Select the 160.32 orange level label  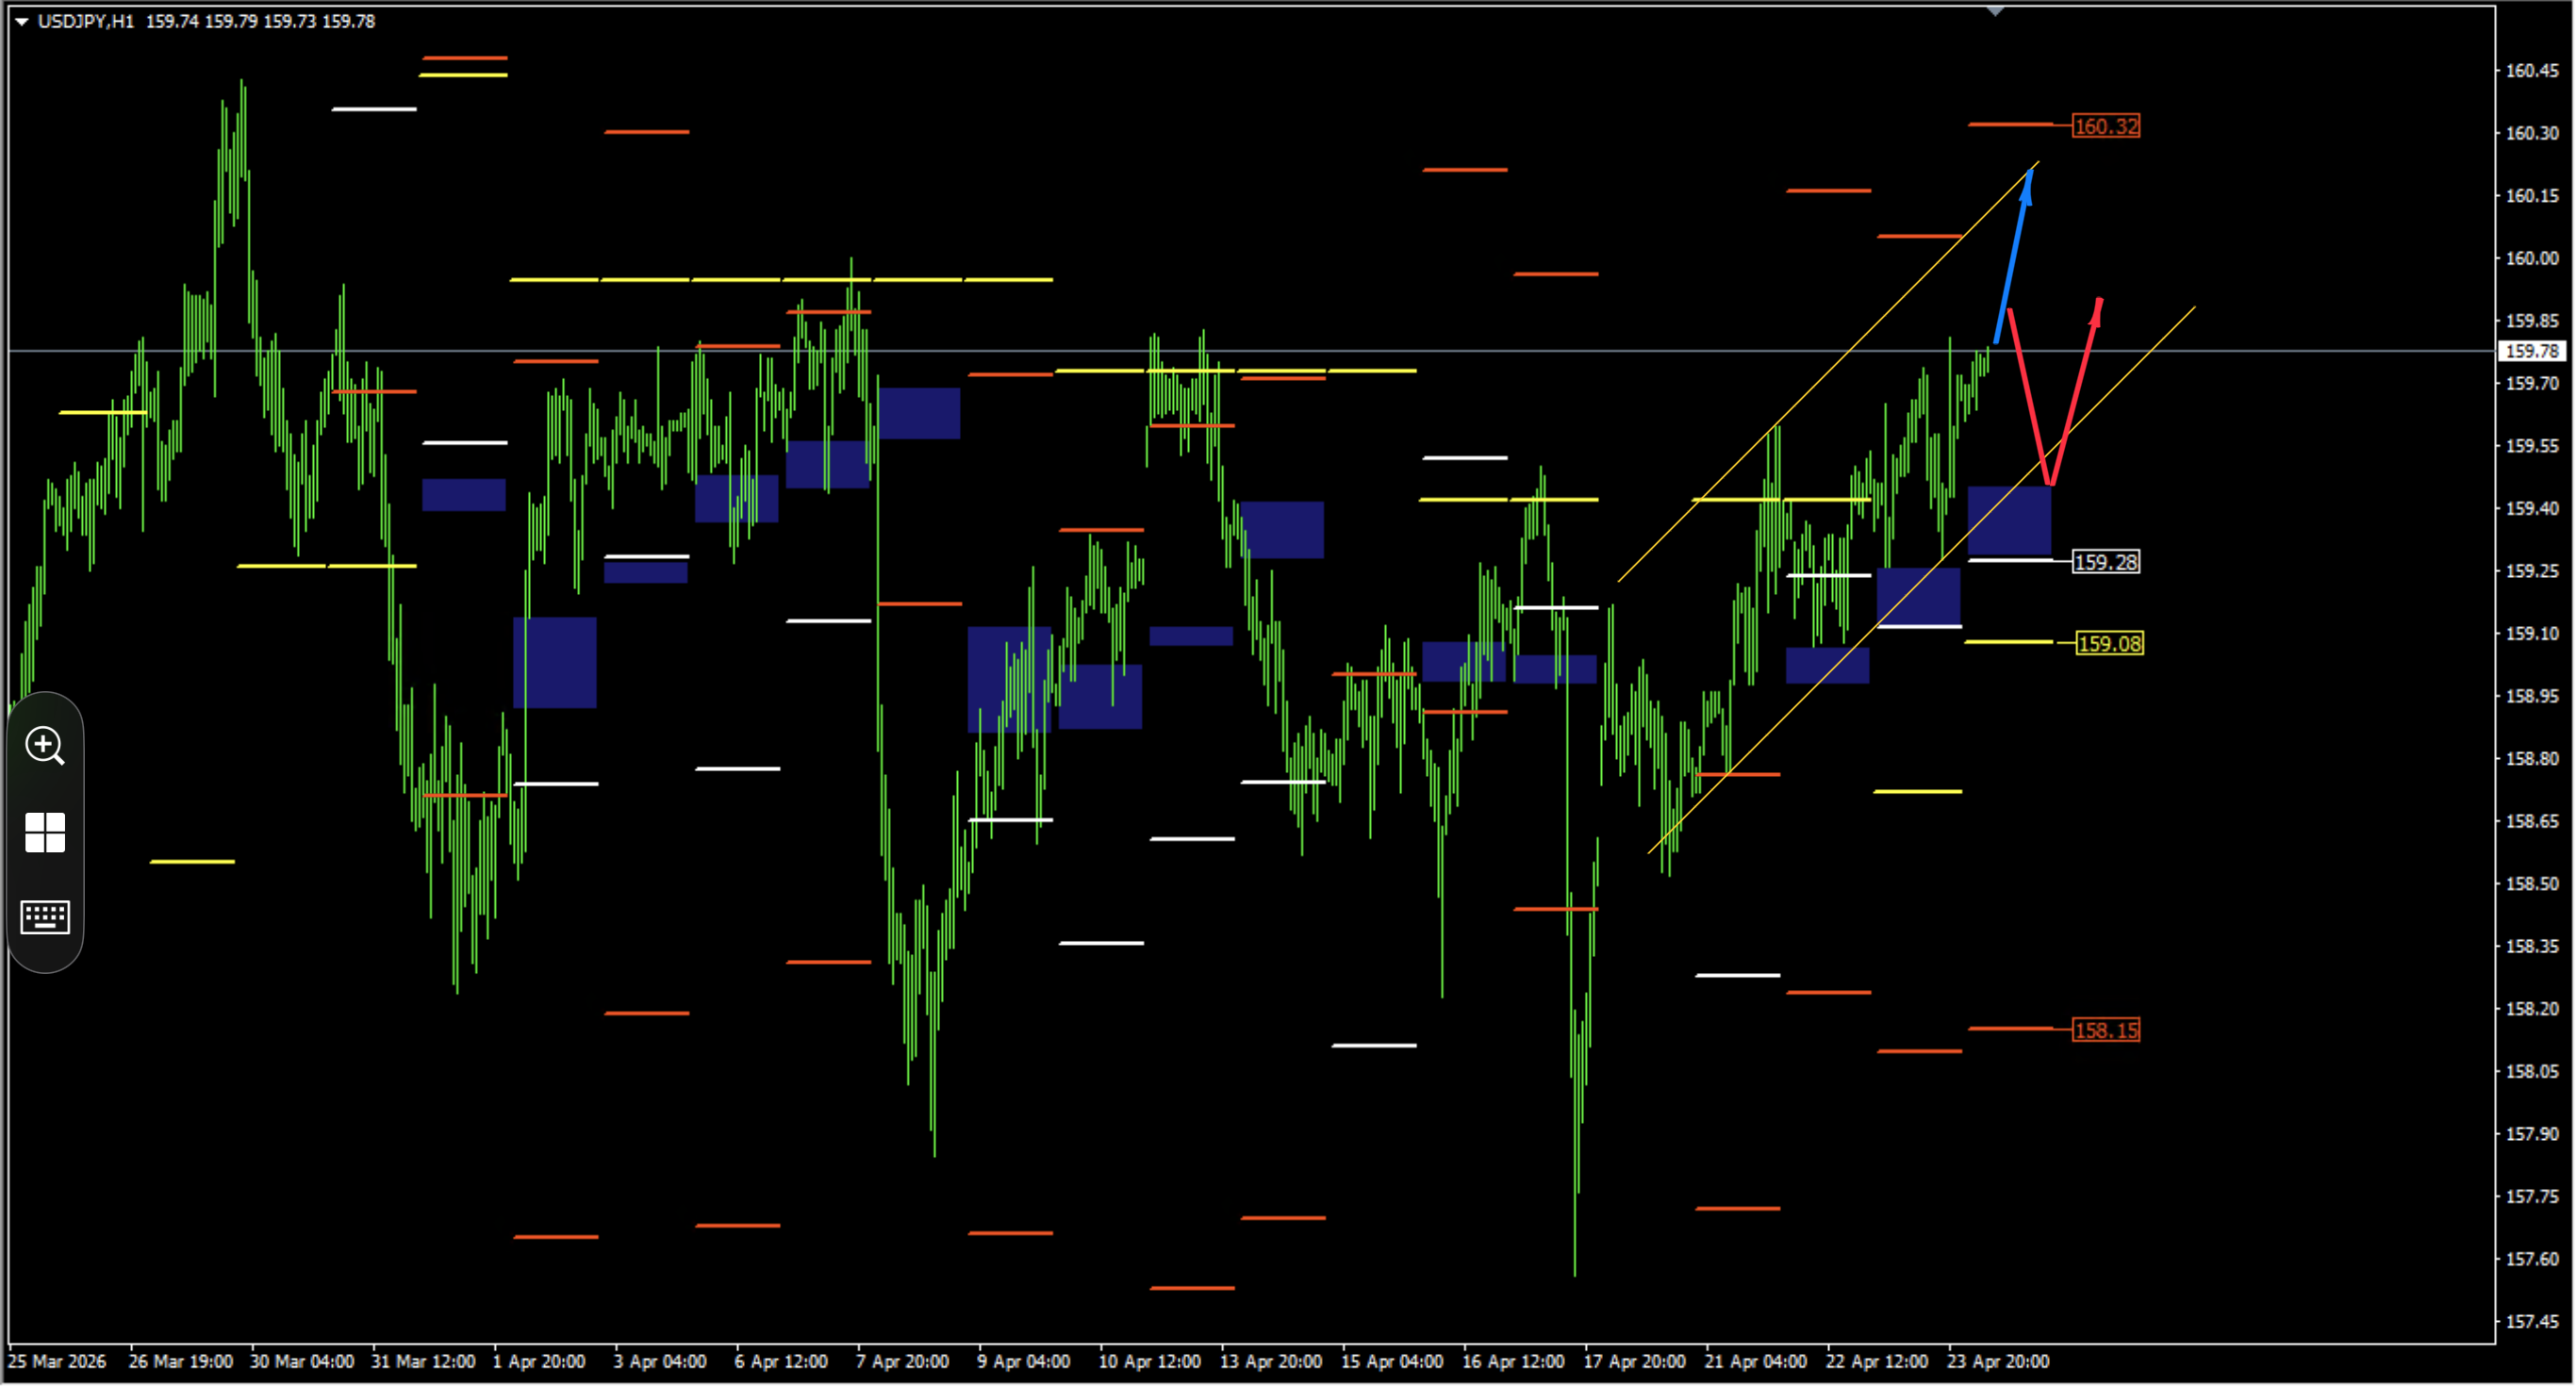point(2105,126)
